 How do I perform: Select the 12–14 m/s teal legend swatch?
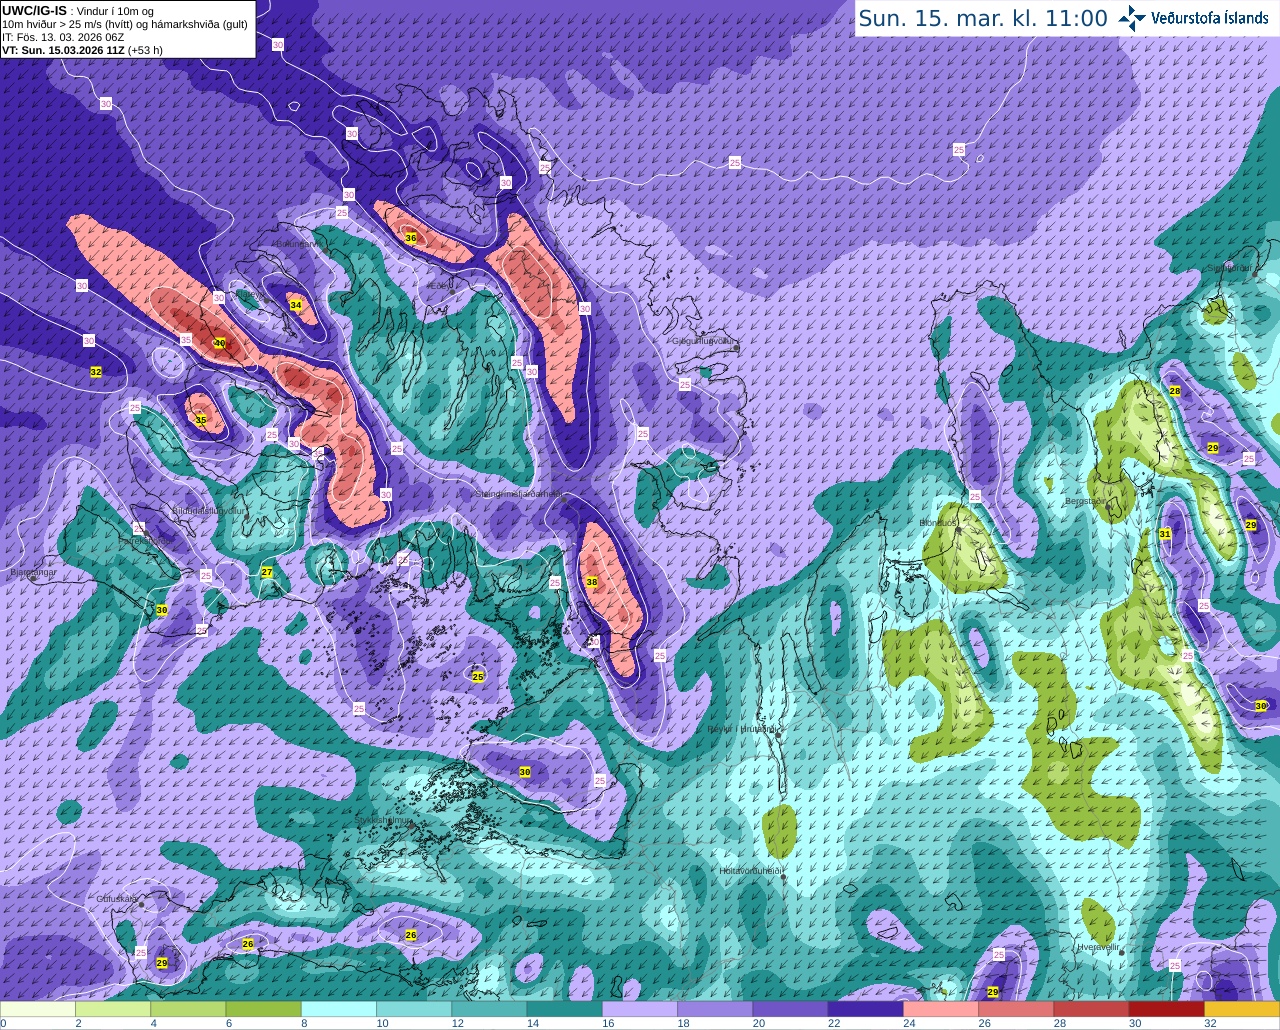coord(489,1009)
